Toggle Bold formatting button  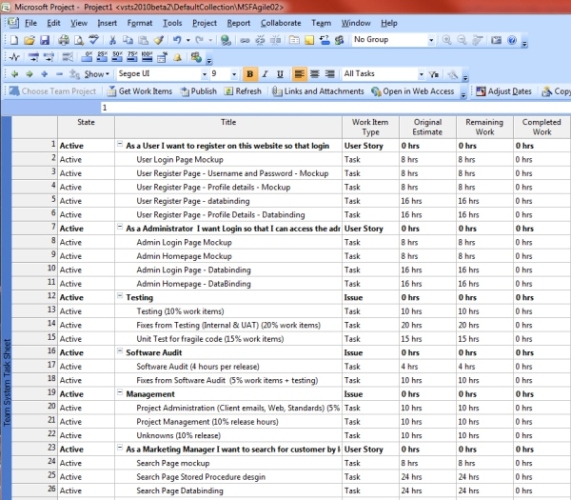[x=250, y=74]
